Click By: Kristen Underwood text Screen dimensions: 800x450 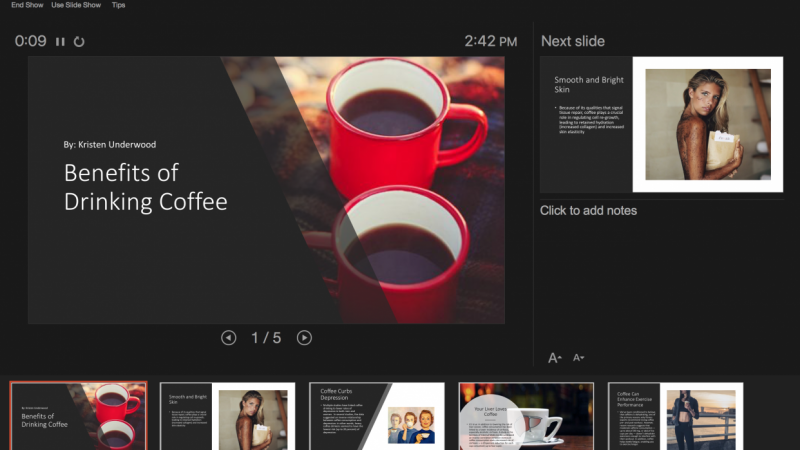click(x=110, y=145)
